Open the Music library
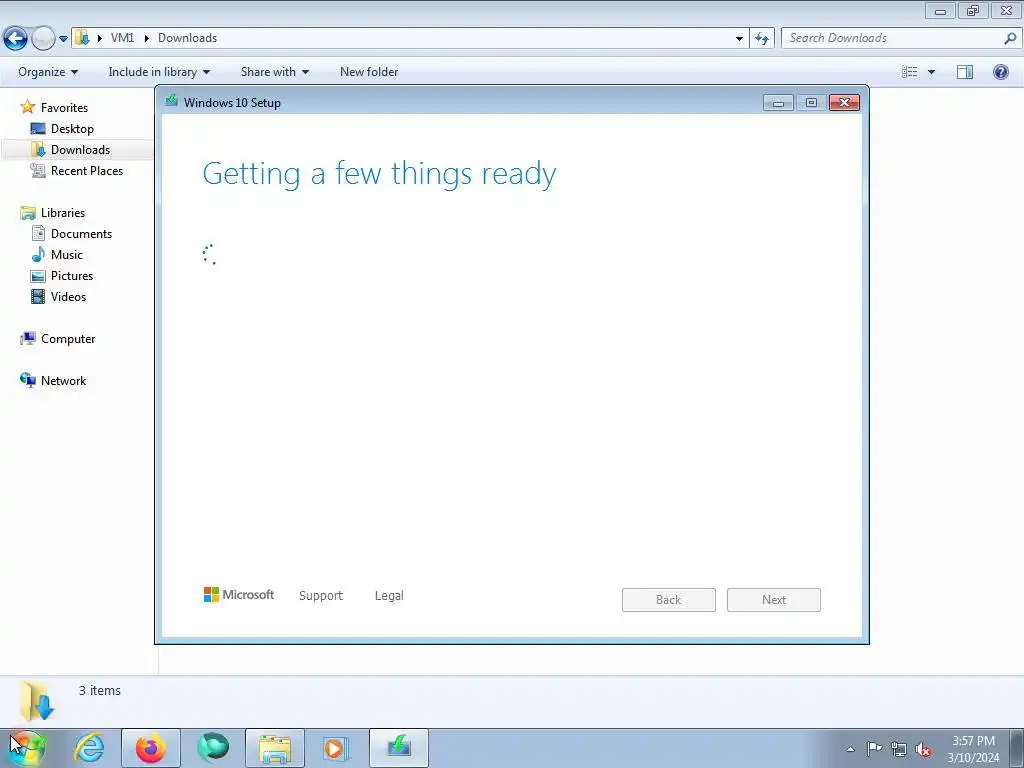1024x768 pixels. 67,255
